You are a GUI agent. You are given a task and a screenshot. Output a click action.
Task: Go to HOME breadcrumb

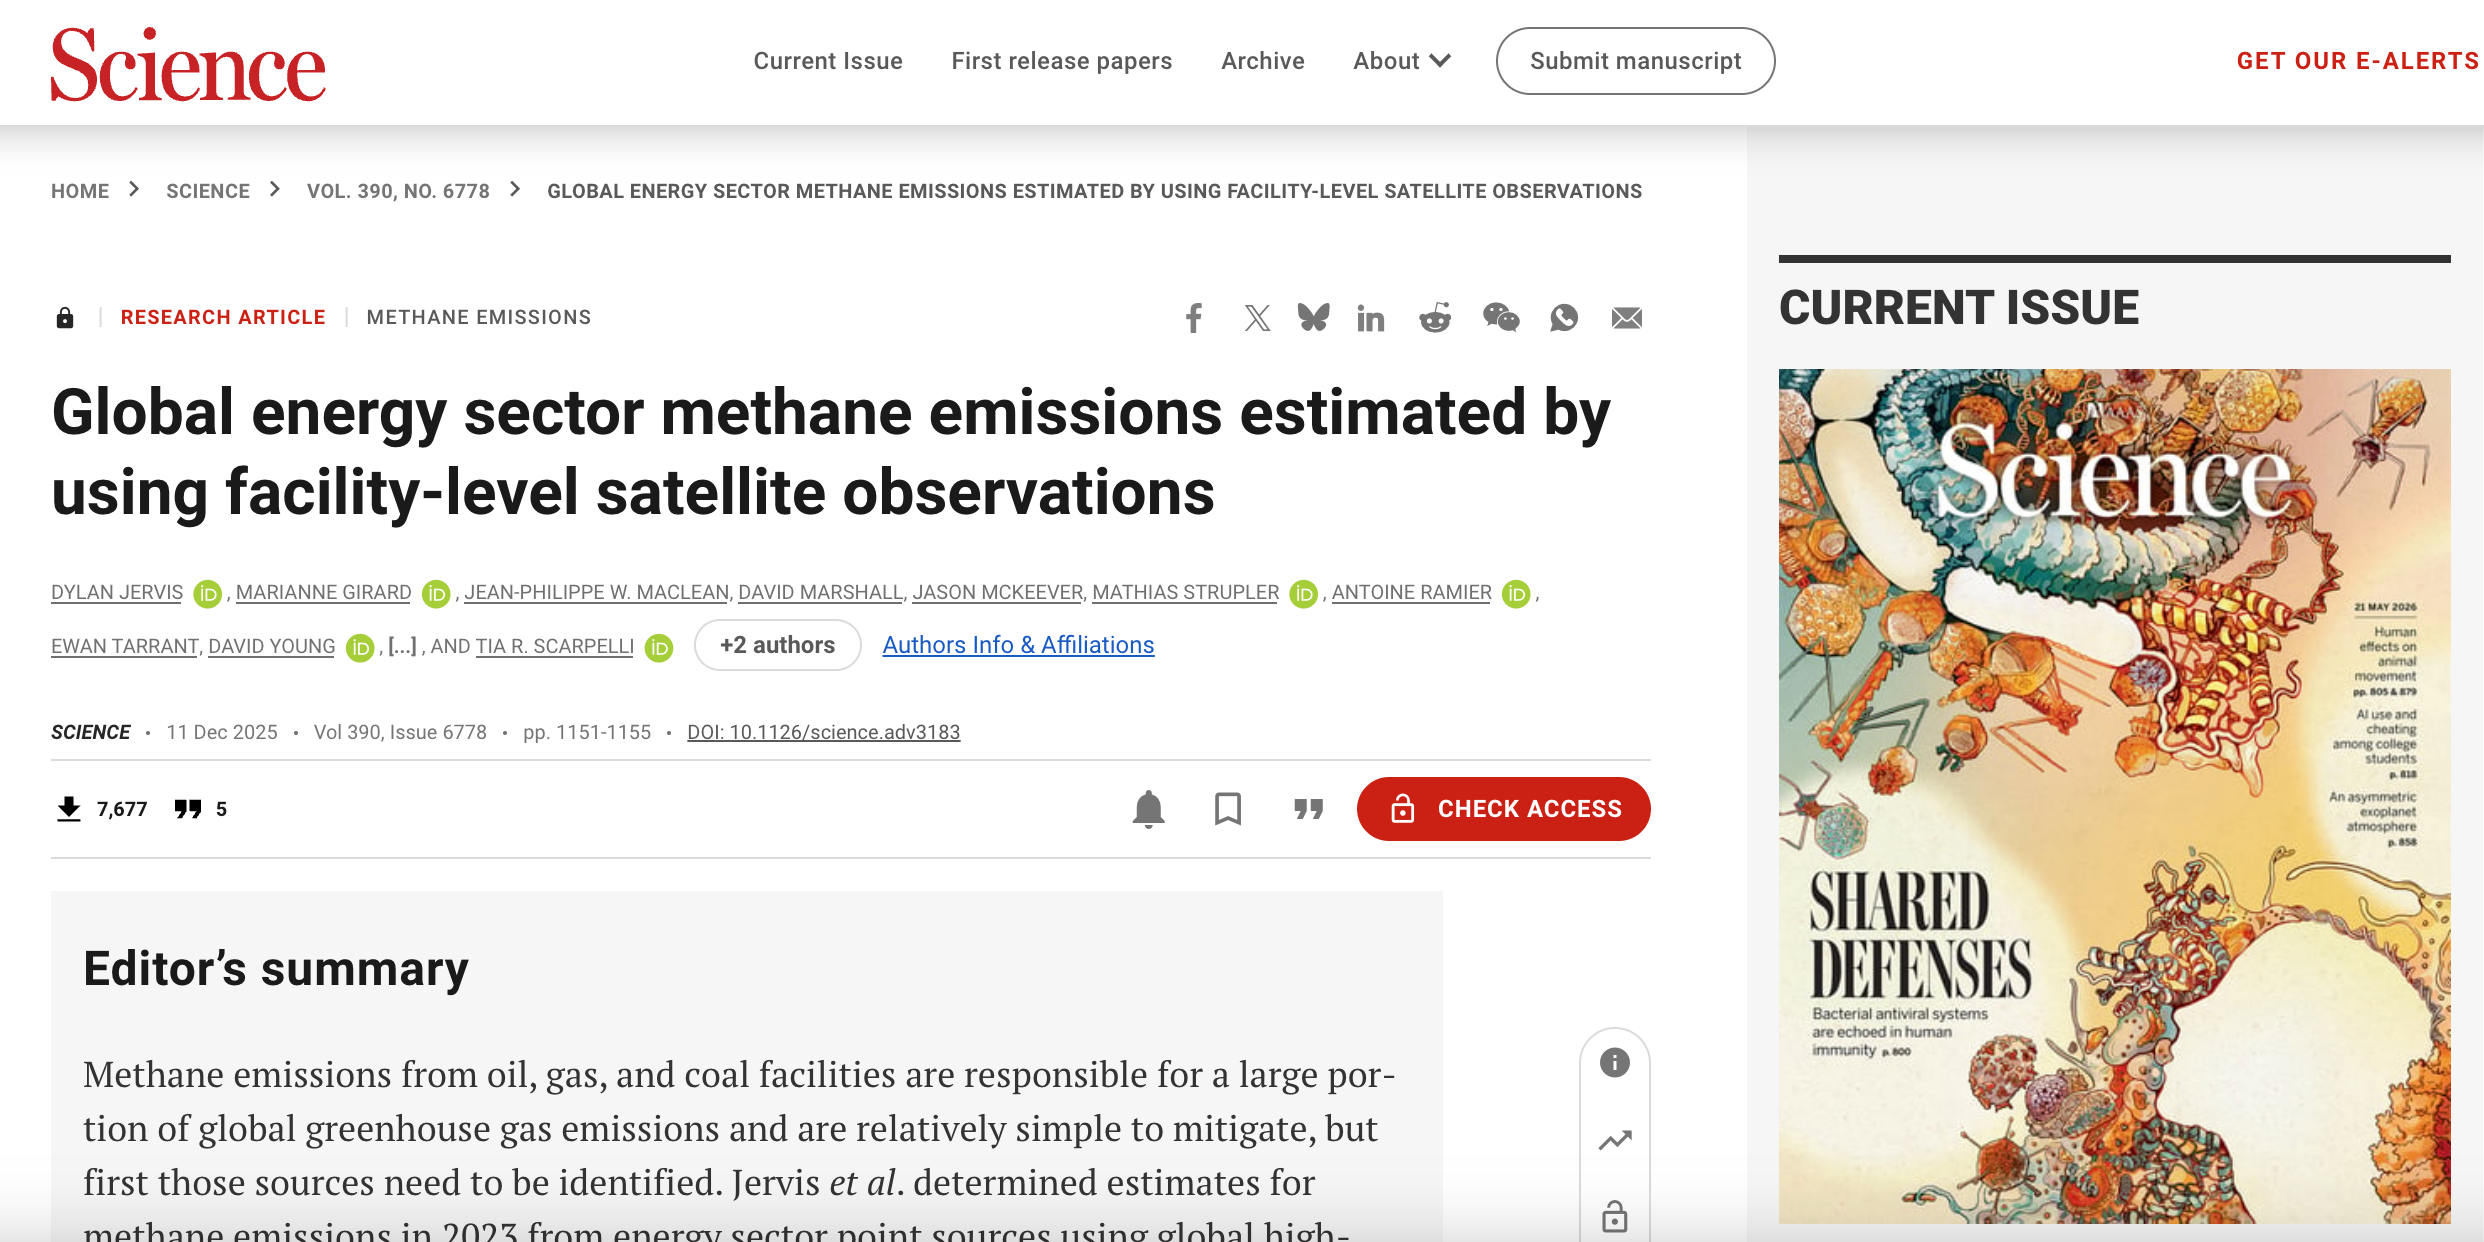click(80, 191)
